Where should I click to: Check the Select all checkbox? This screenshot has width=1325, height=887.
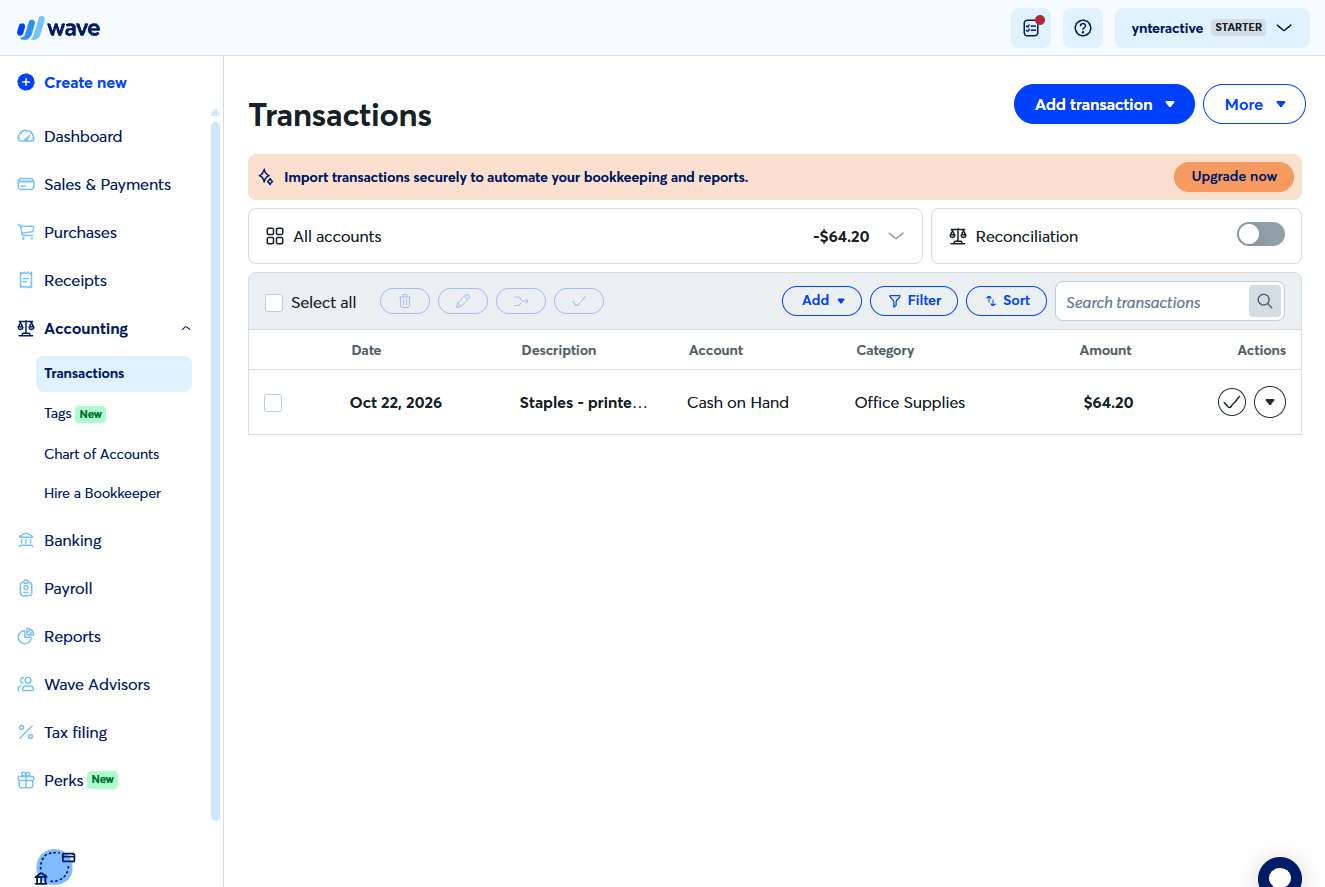(274, 302)
